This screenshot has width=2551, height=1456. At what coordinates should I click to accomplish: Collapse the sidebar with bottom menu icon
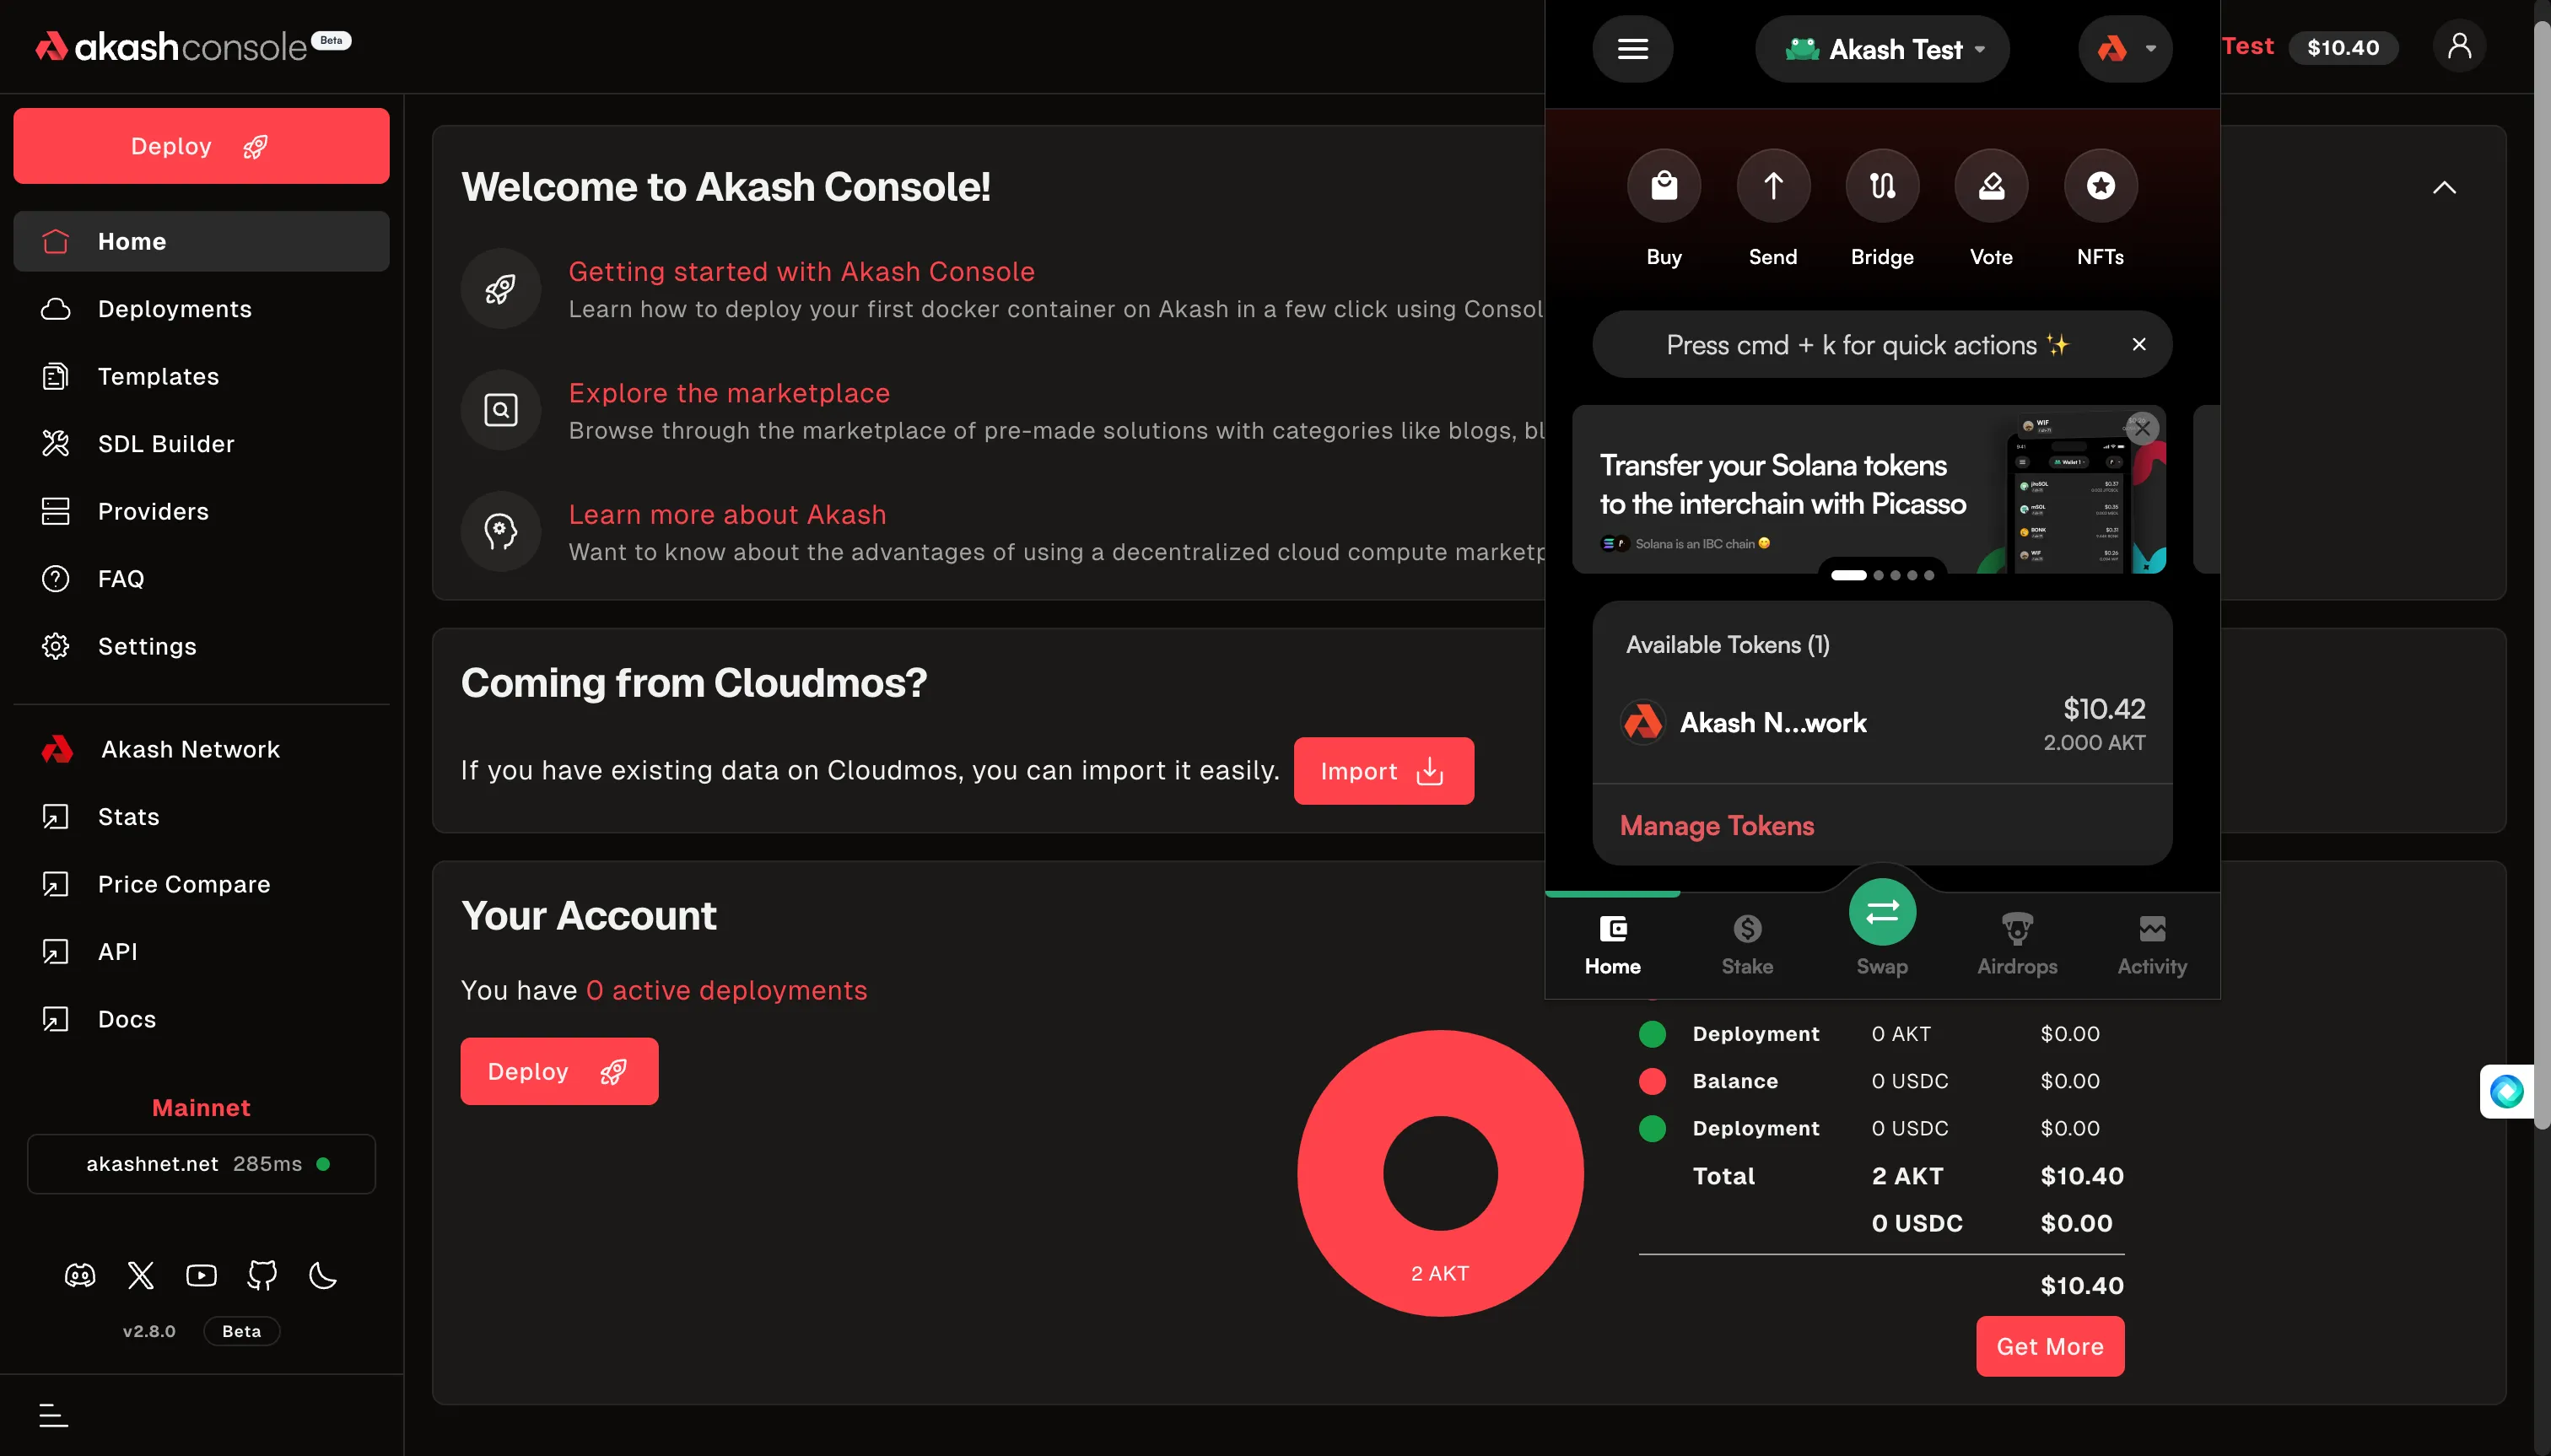pos(53,1415)
